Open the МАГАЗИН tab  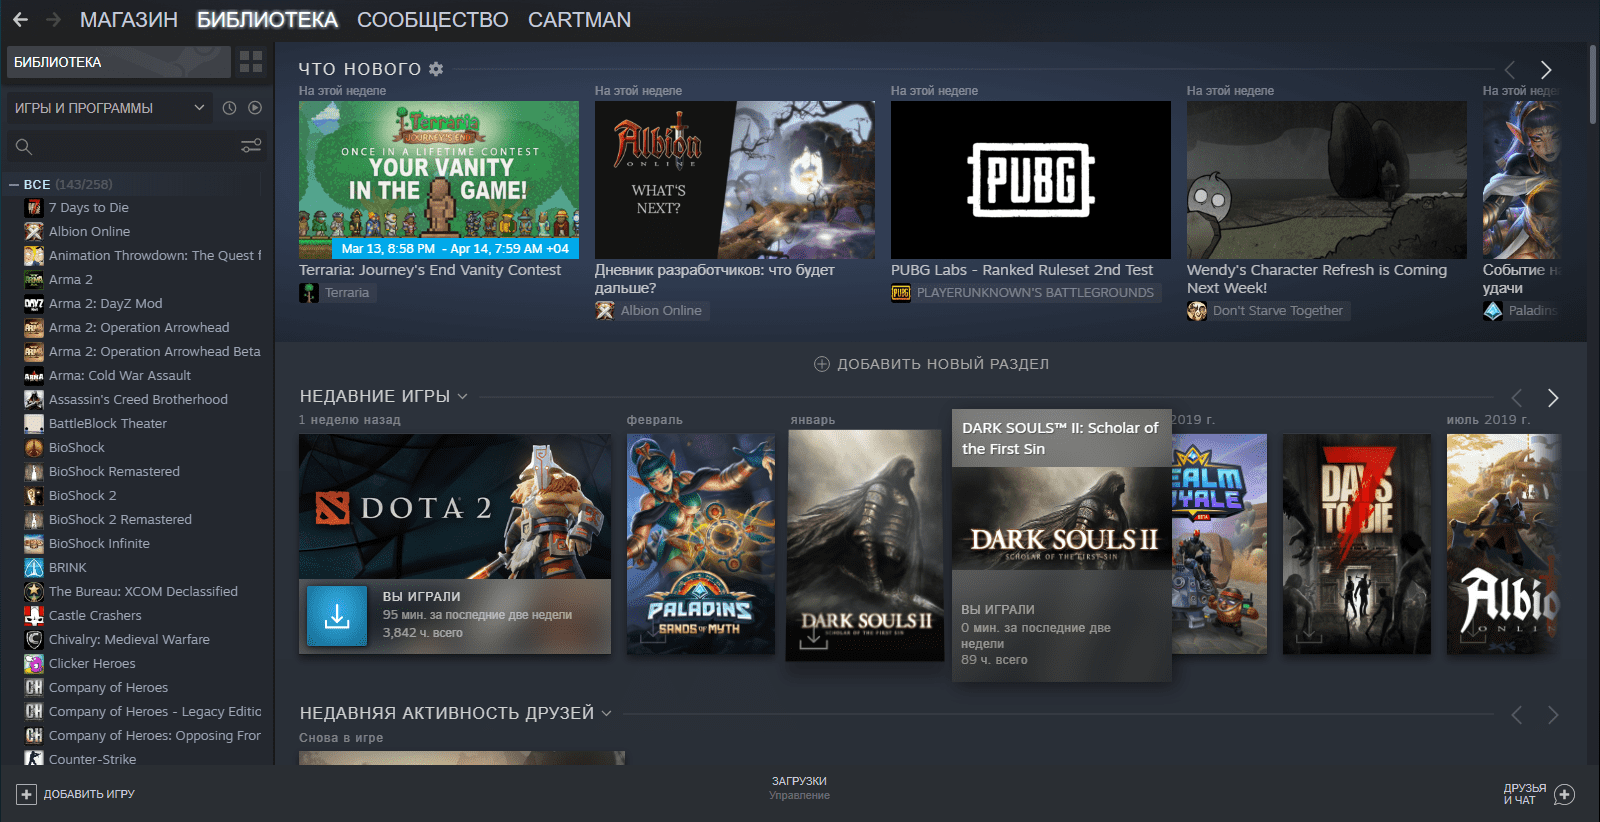(129, 20)
